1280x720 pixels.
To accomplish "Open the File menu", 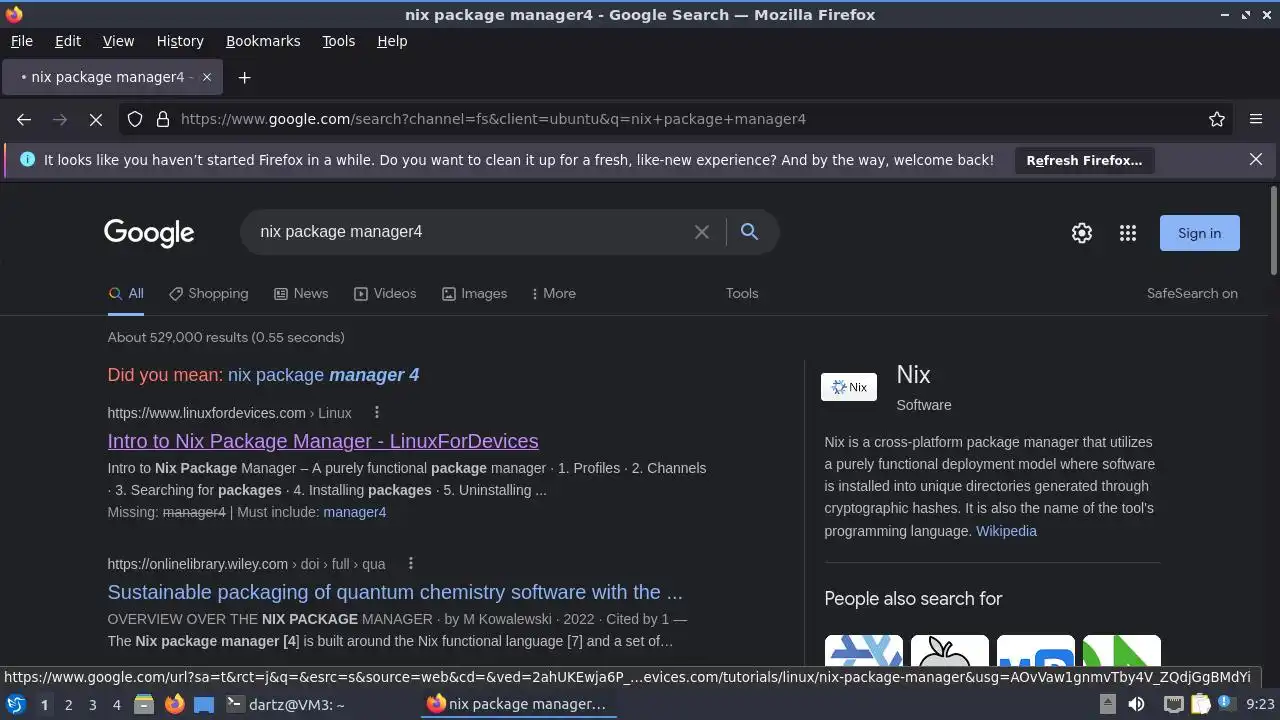I will (22, 41).
